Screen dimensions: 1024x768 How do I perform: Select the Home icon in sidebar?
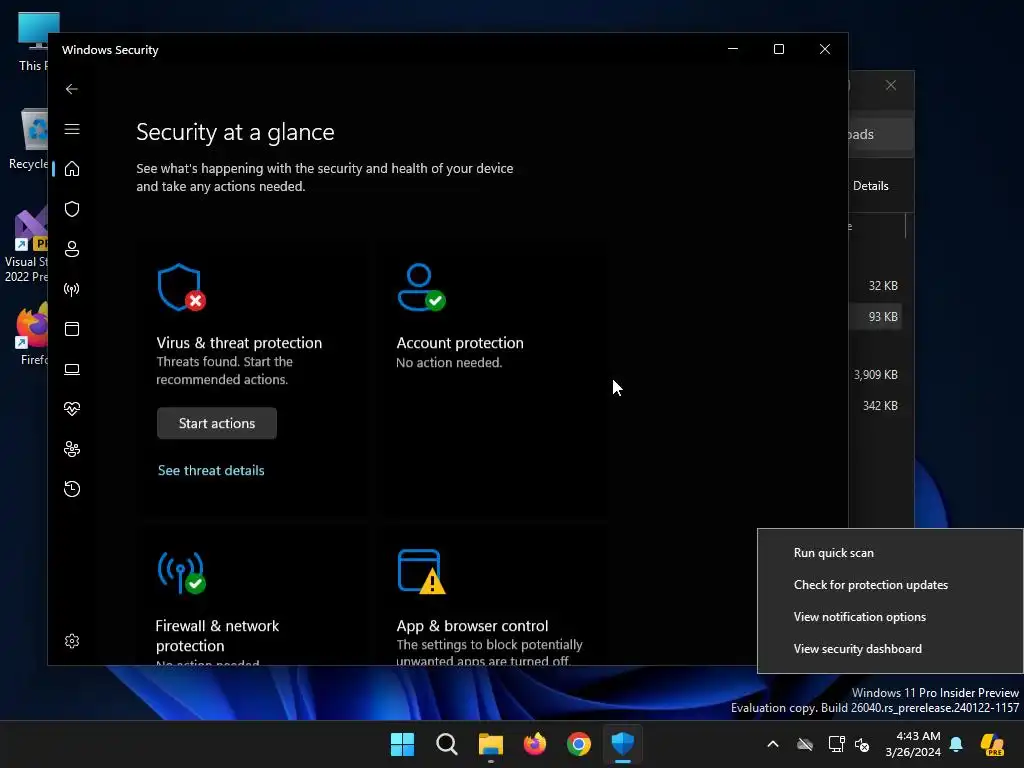tap(72, 168)
